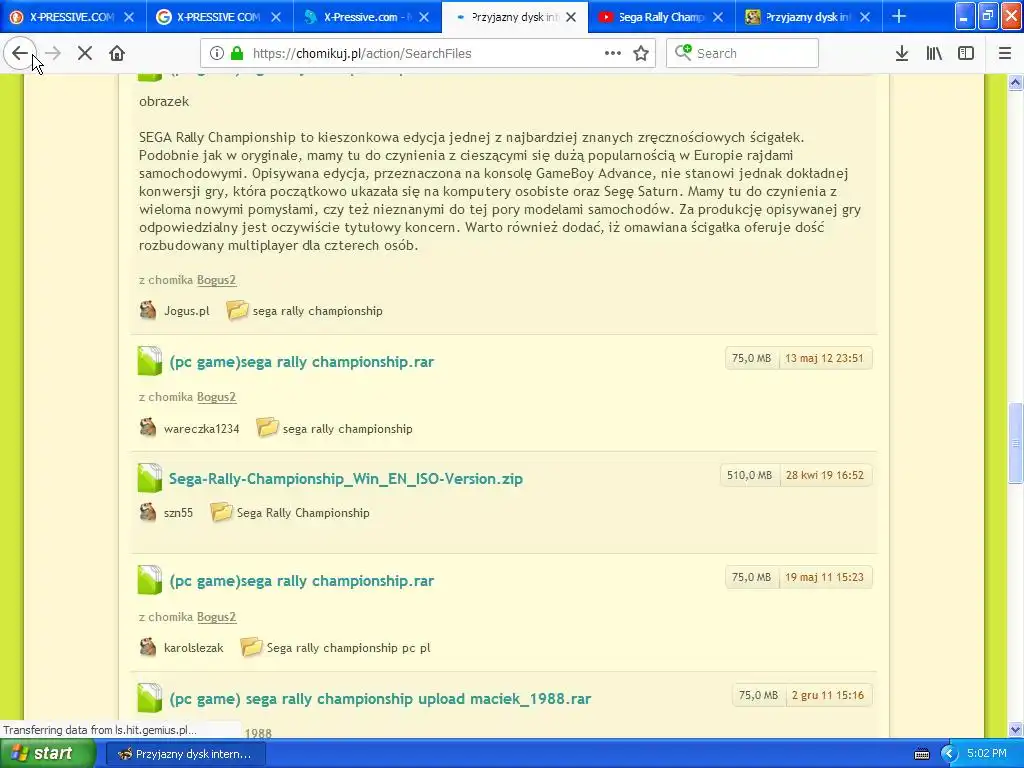Viewport: 1024px width, 768px height.
Task: Open sega rally championship upload maciek_1988.rar link
Action: coord(380,699)
